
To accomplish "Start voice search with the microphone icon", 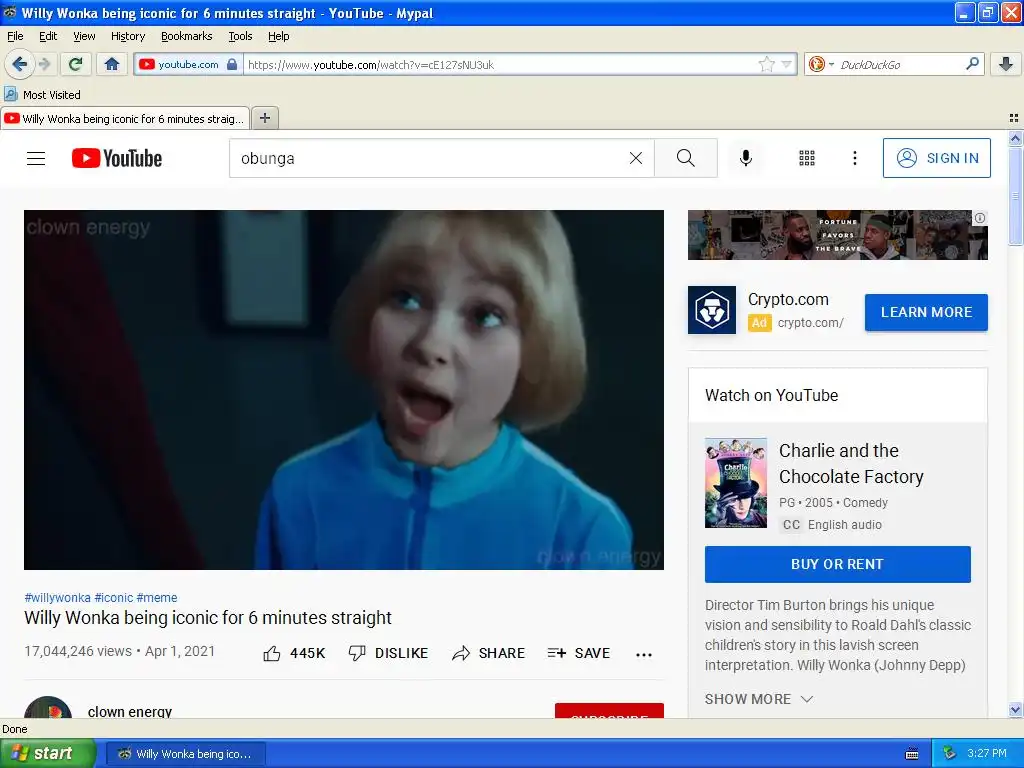I will pos(746,158).
